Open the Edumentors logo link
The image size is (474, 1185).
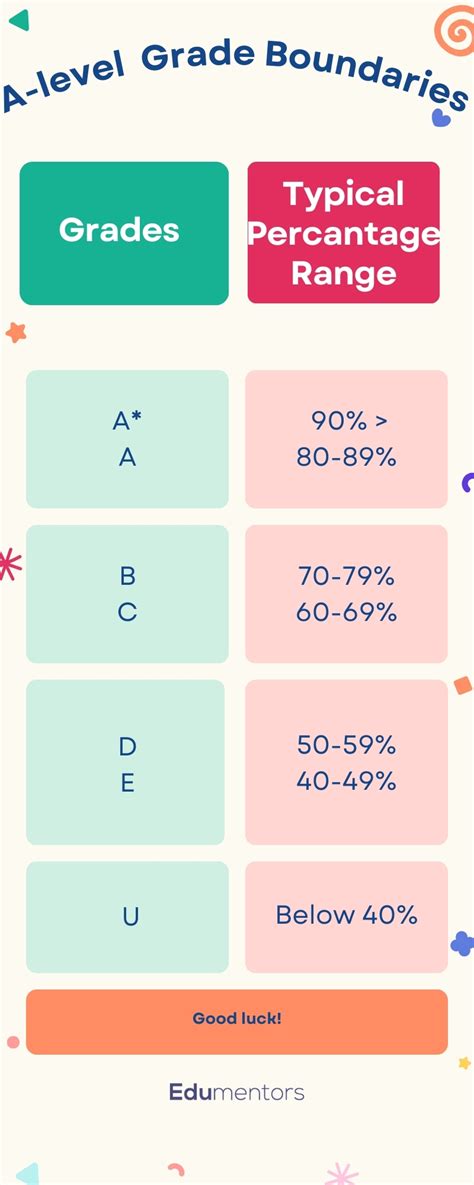(x=237, y=1092)
